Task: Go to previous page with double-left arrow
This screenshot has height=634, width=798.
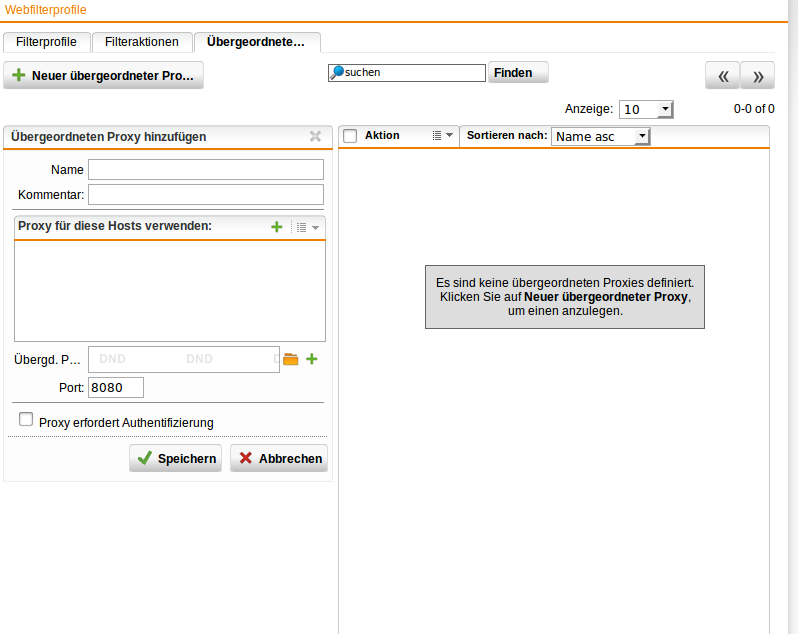Action: (722, 76)
